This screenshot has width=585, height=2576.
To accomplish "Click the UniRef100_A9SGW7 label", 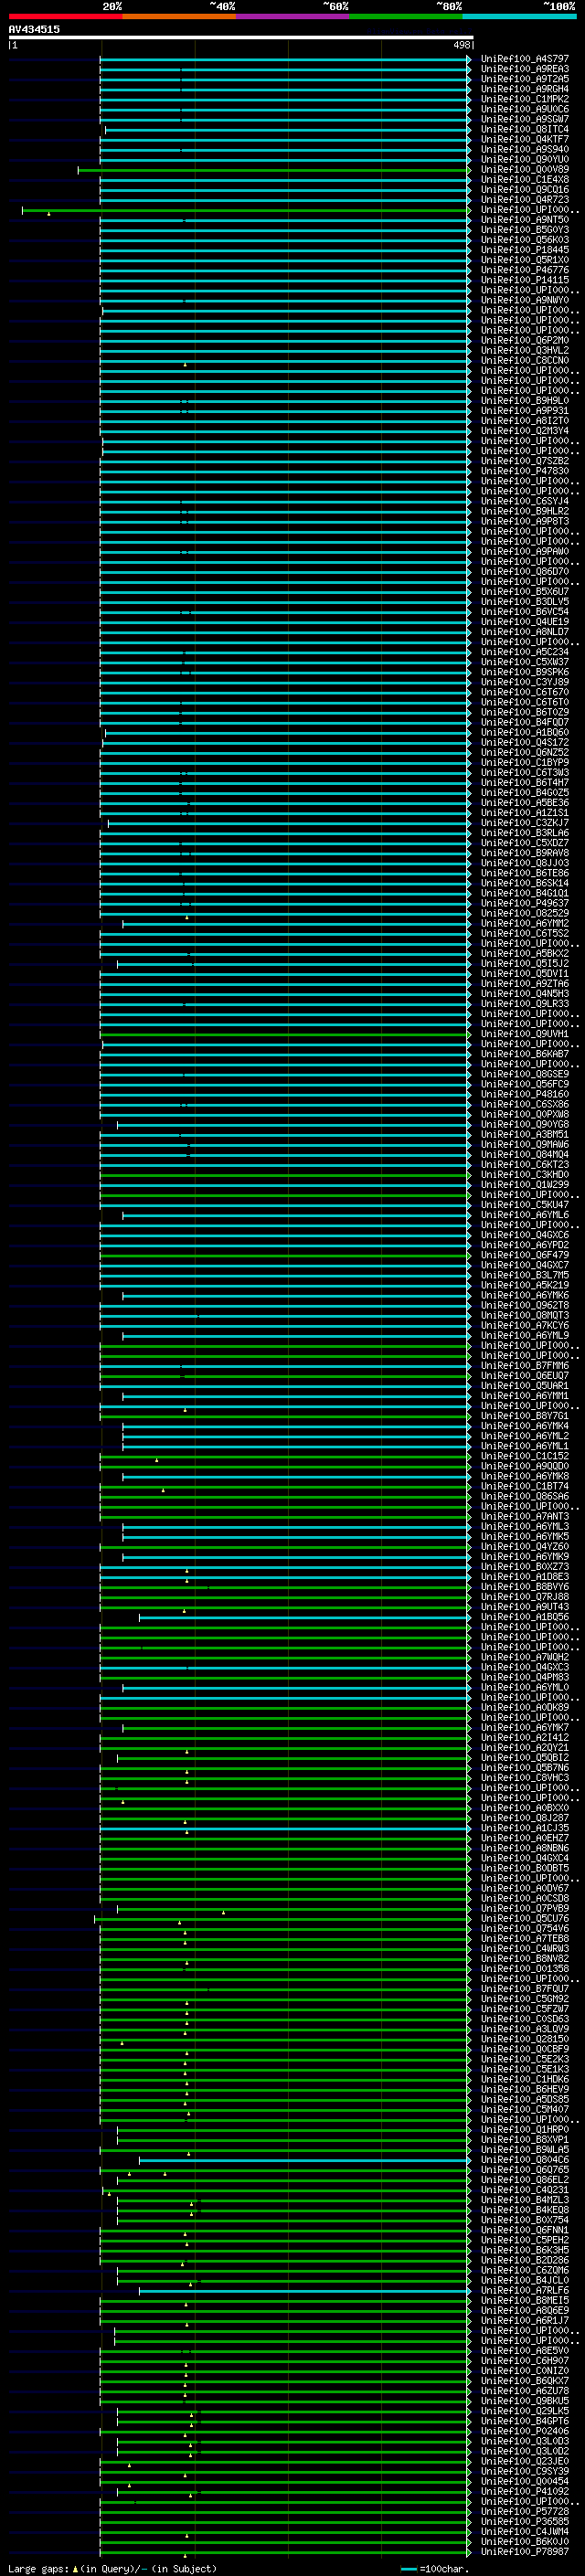I will click(x=524, y=119).
